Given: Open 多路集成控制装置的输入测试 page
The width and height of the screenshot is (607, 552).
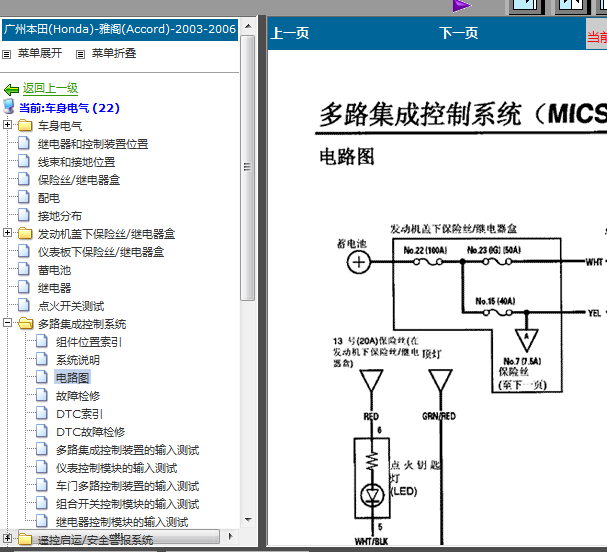Looking at the screenshot, I should pyautogui.click(x=127, y=450).
